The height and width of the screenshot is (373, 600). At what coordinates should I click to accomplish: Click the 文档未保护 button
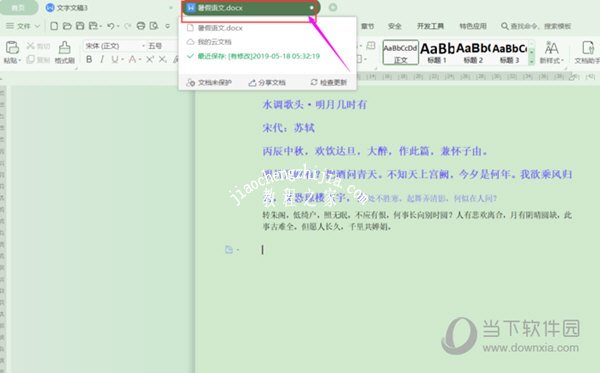click(x=209, y=82)
